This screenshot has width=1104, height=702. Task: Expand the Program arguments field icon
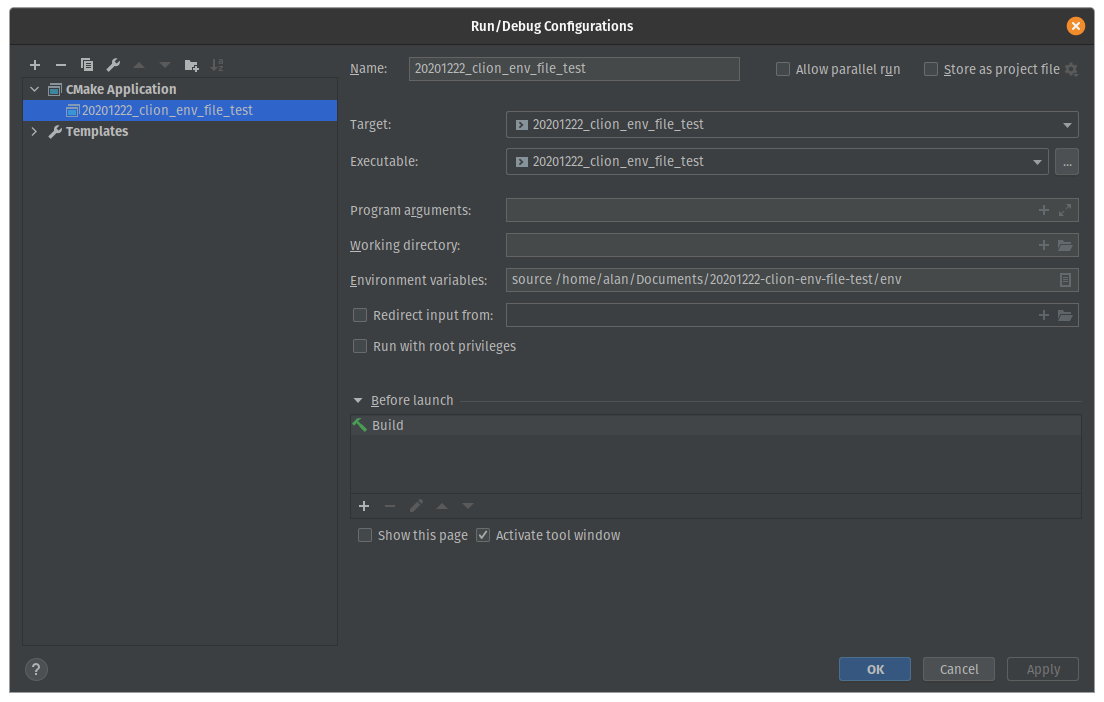point(1065,210)
